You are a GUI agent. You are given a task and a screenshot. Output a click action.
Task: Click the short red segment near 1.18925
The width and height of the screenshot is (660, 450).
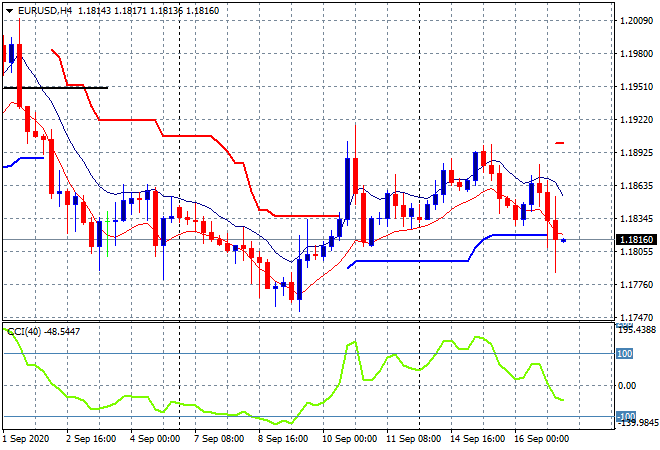point(559,143)
